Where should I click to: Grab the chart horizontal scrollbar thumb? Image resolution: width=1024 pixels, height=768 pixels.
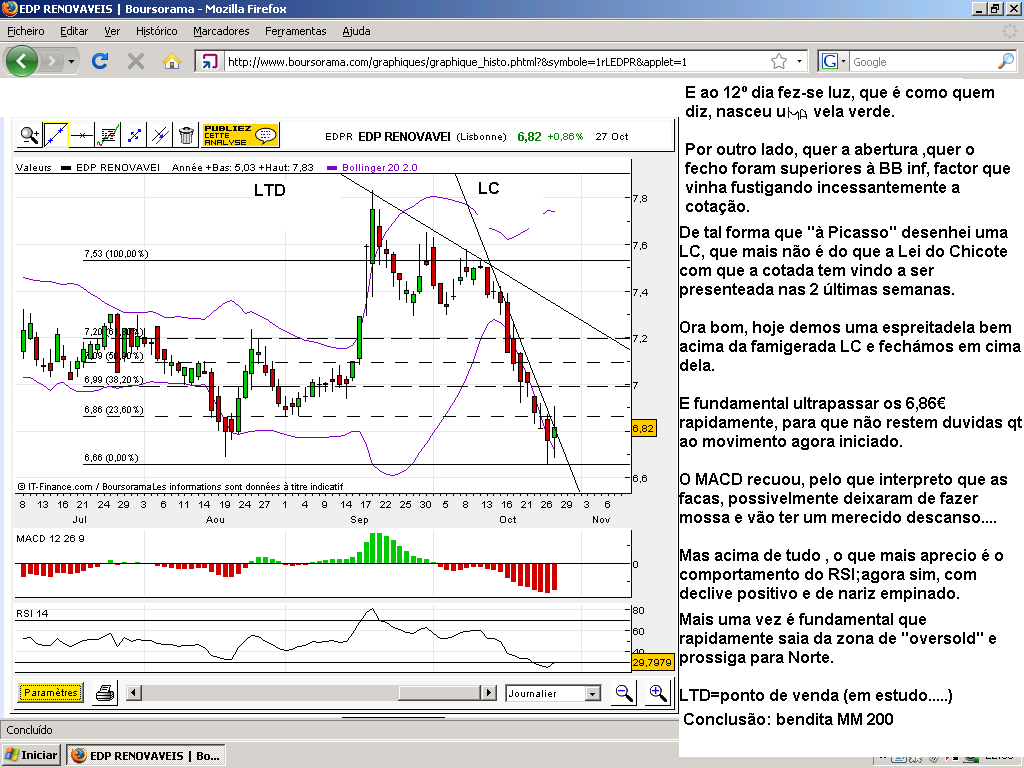(440, 692)
